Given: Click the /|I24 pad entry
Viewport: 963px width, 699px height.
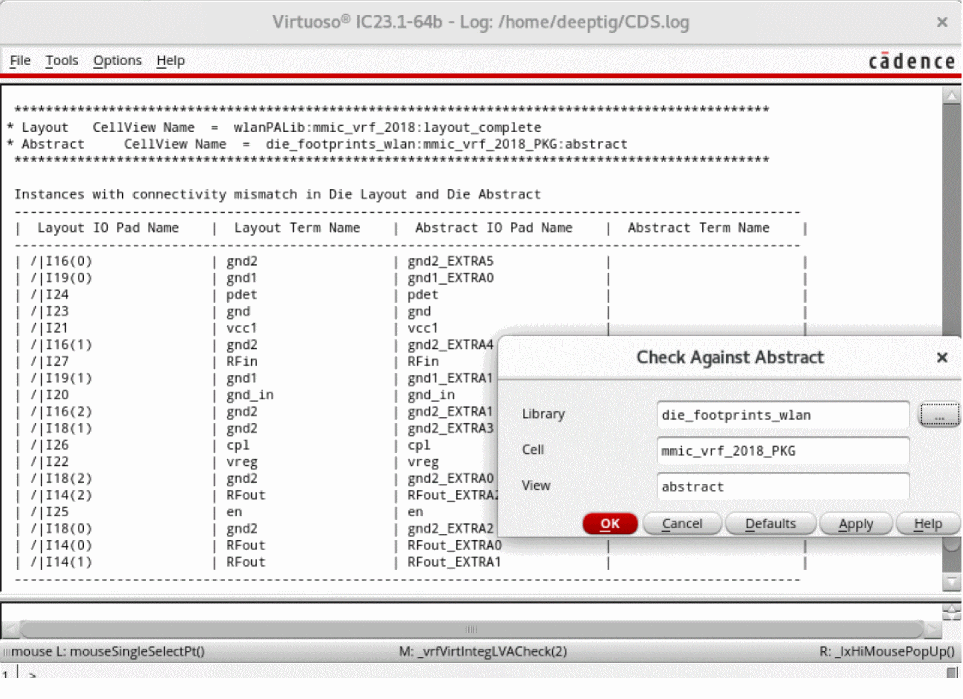Looking at the screenshot, I should click(x=50, y=294).
